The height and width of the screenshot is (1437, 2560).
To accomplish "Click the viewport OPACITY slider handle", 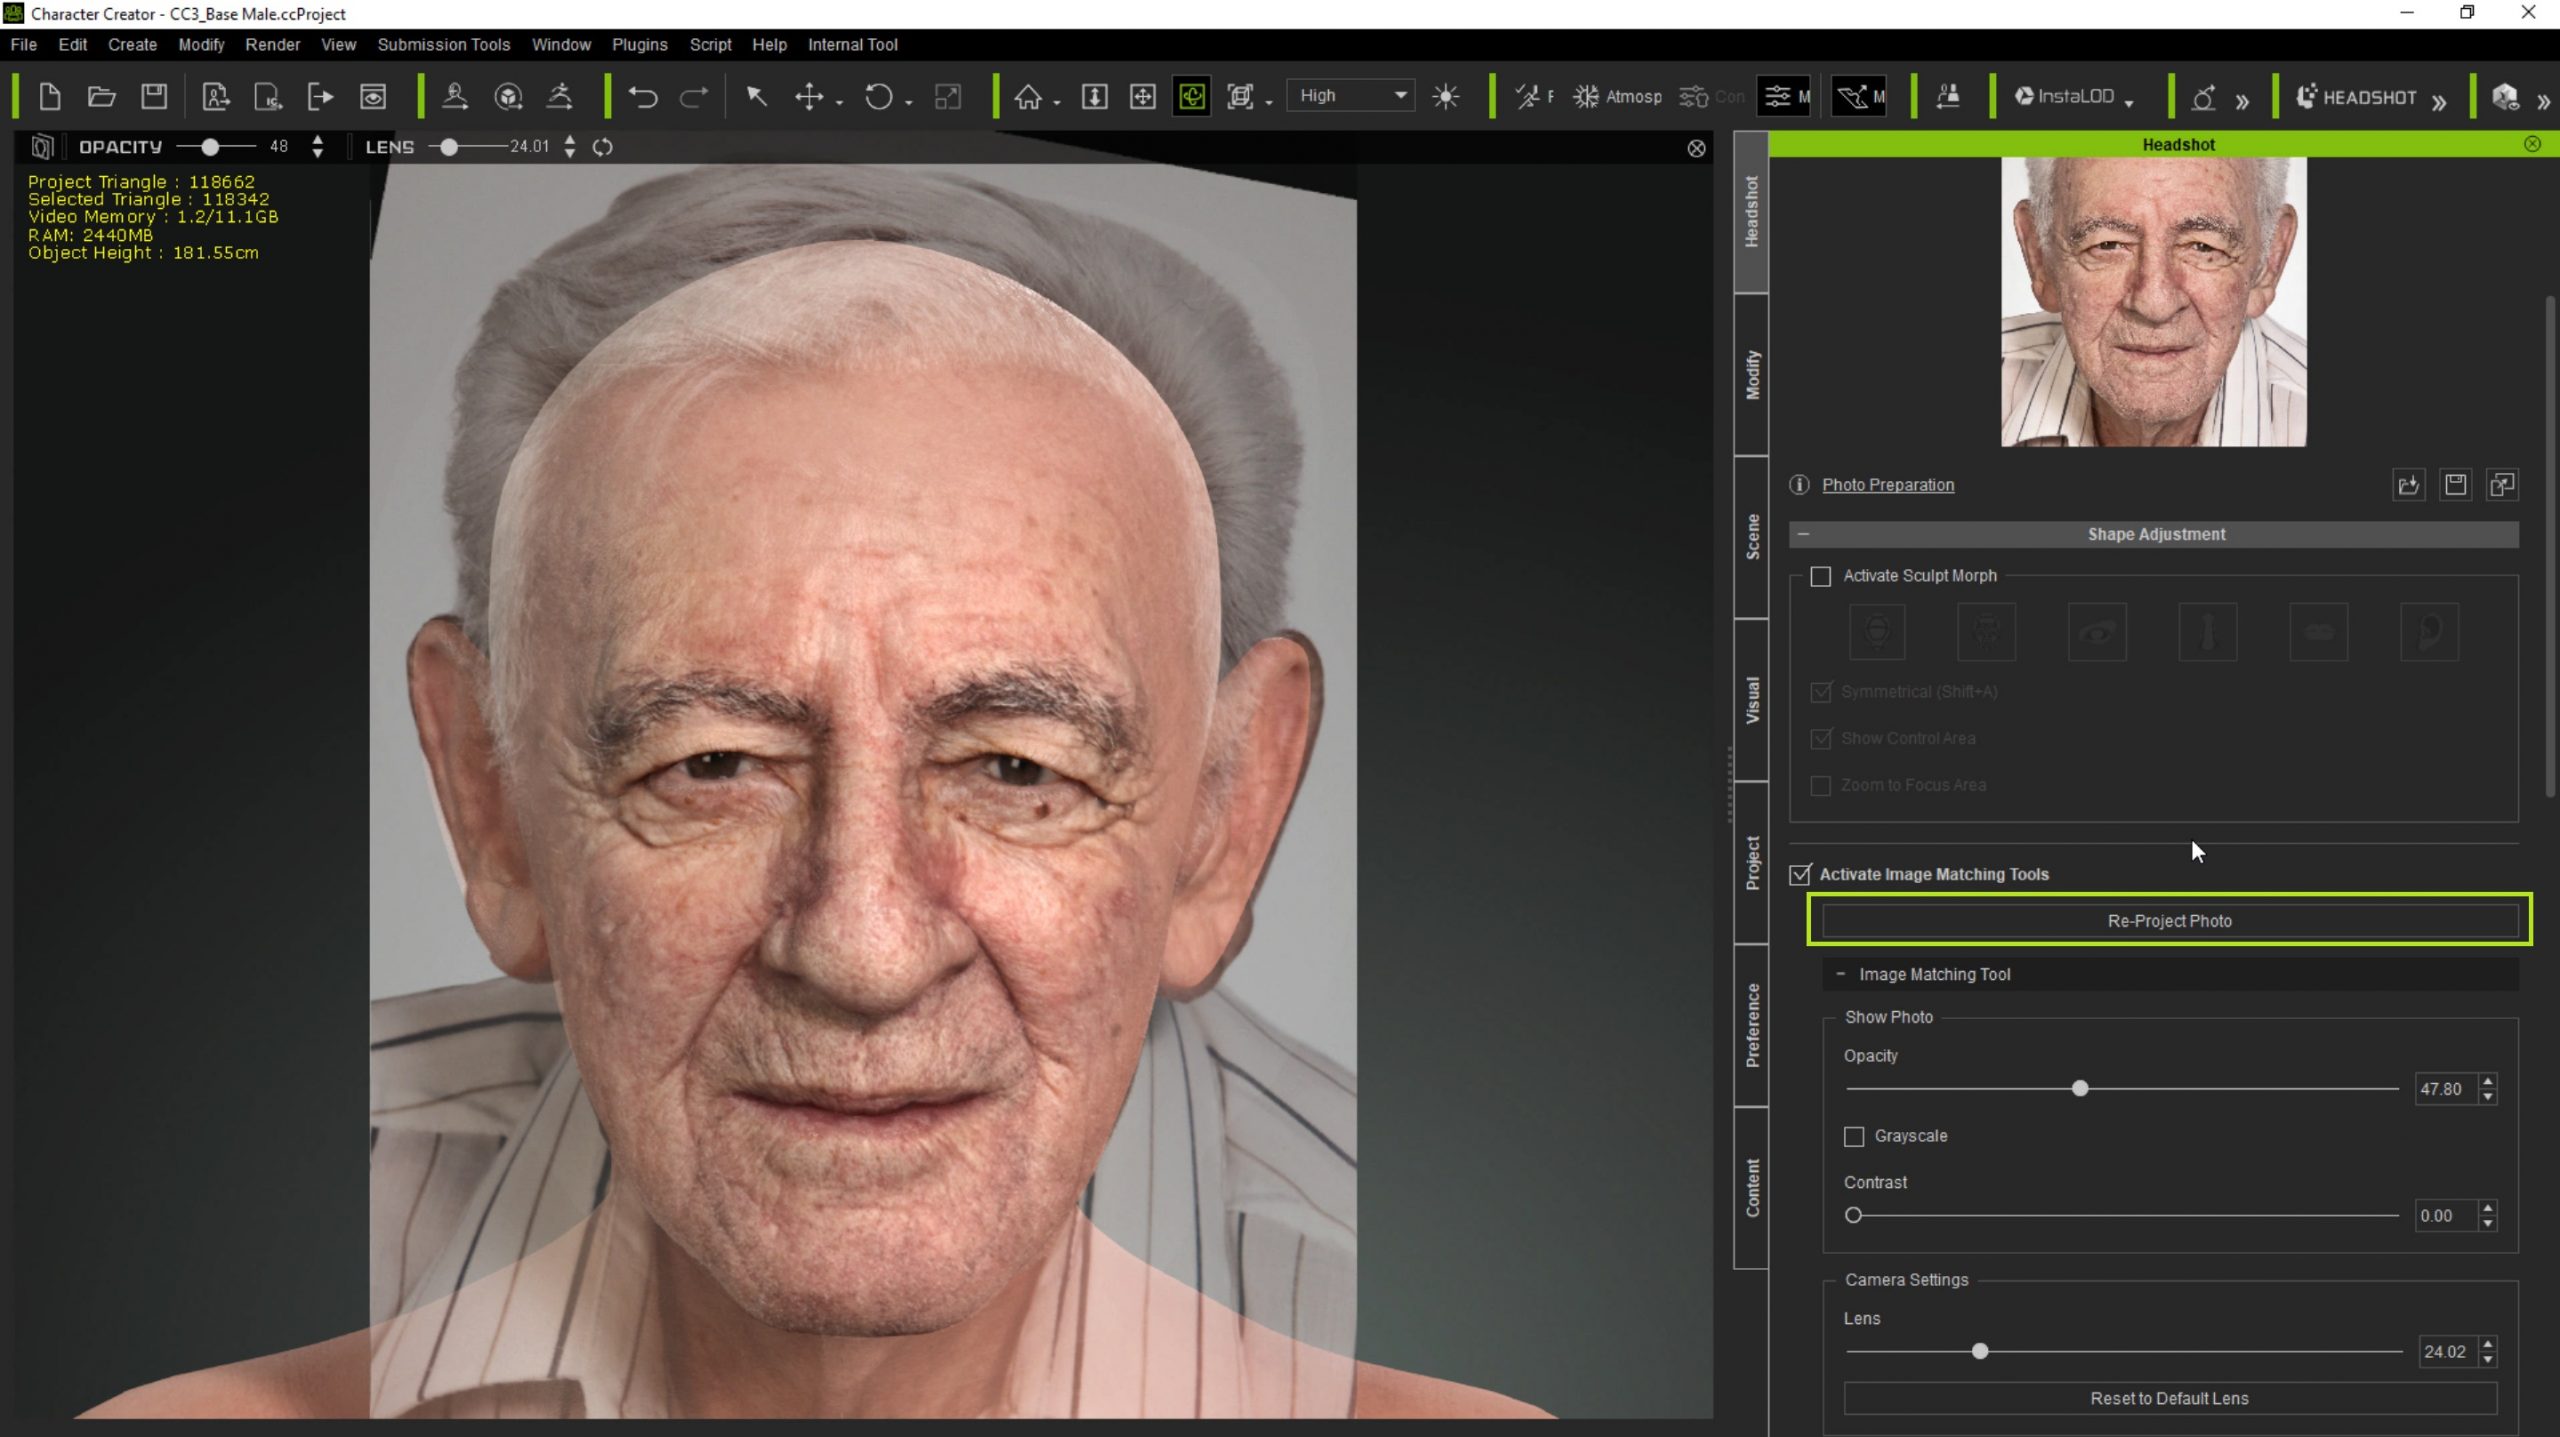I will tap(210, 147).
